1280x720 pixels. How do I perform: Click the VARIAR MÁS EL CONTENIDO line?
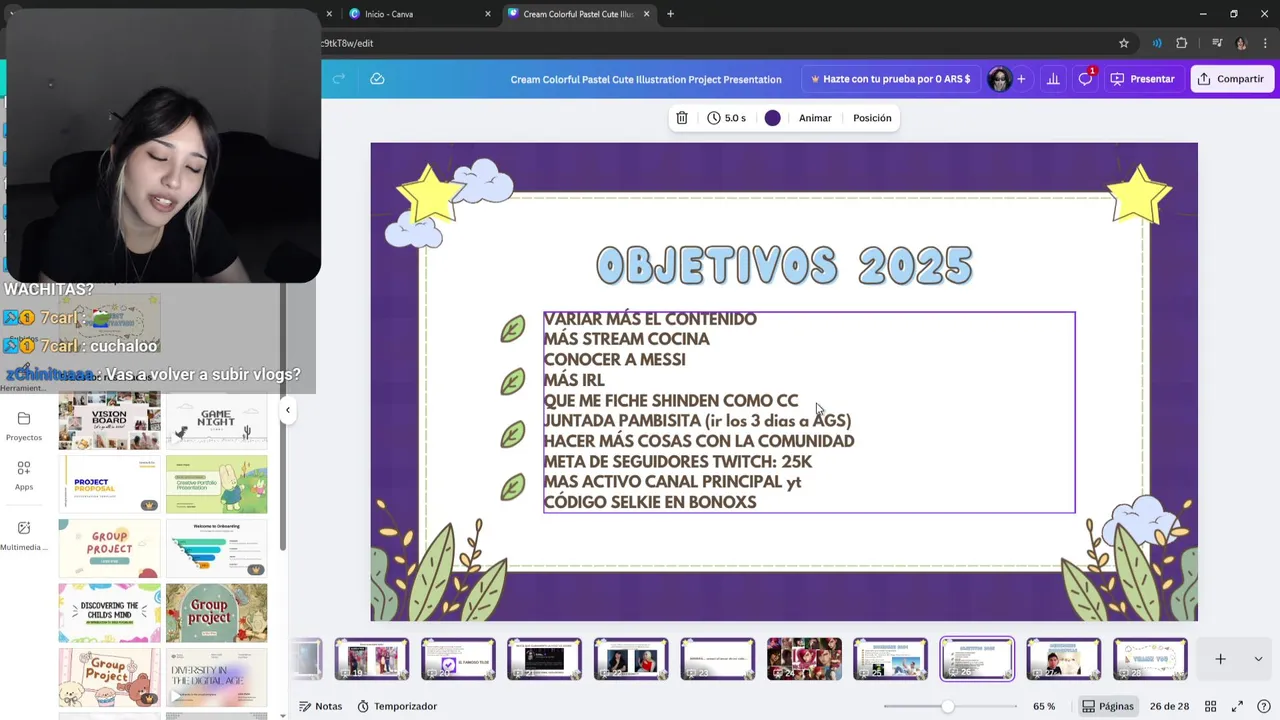(650, 319)
